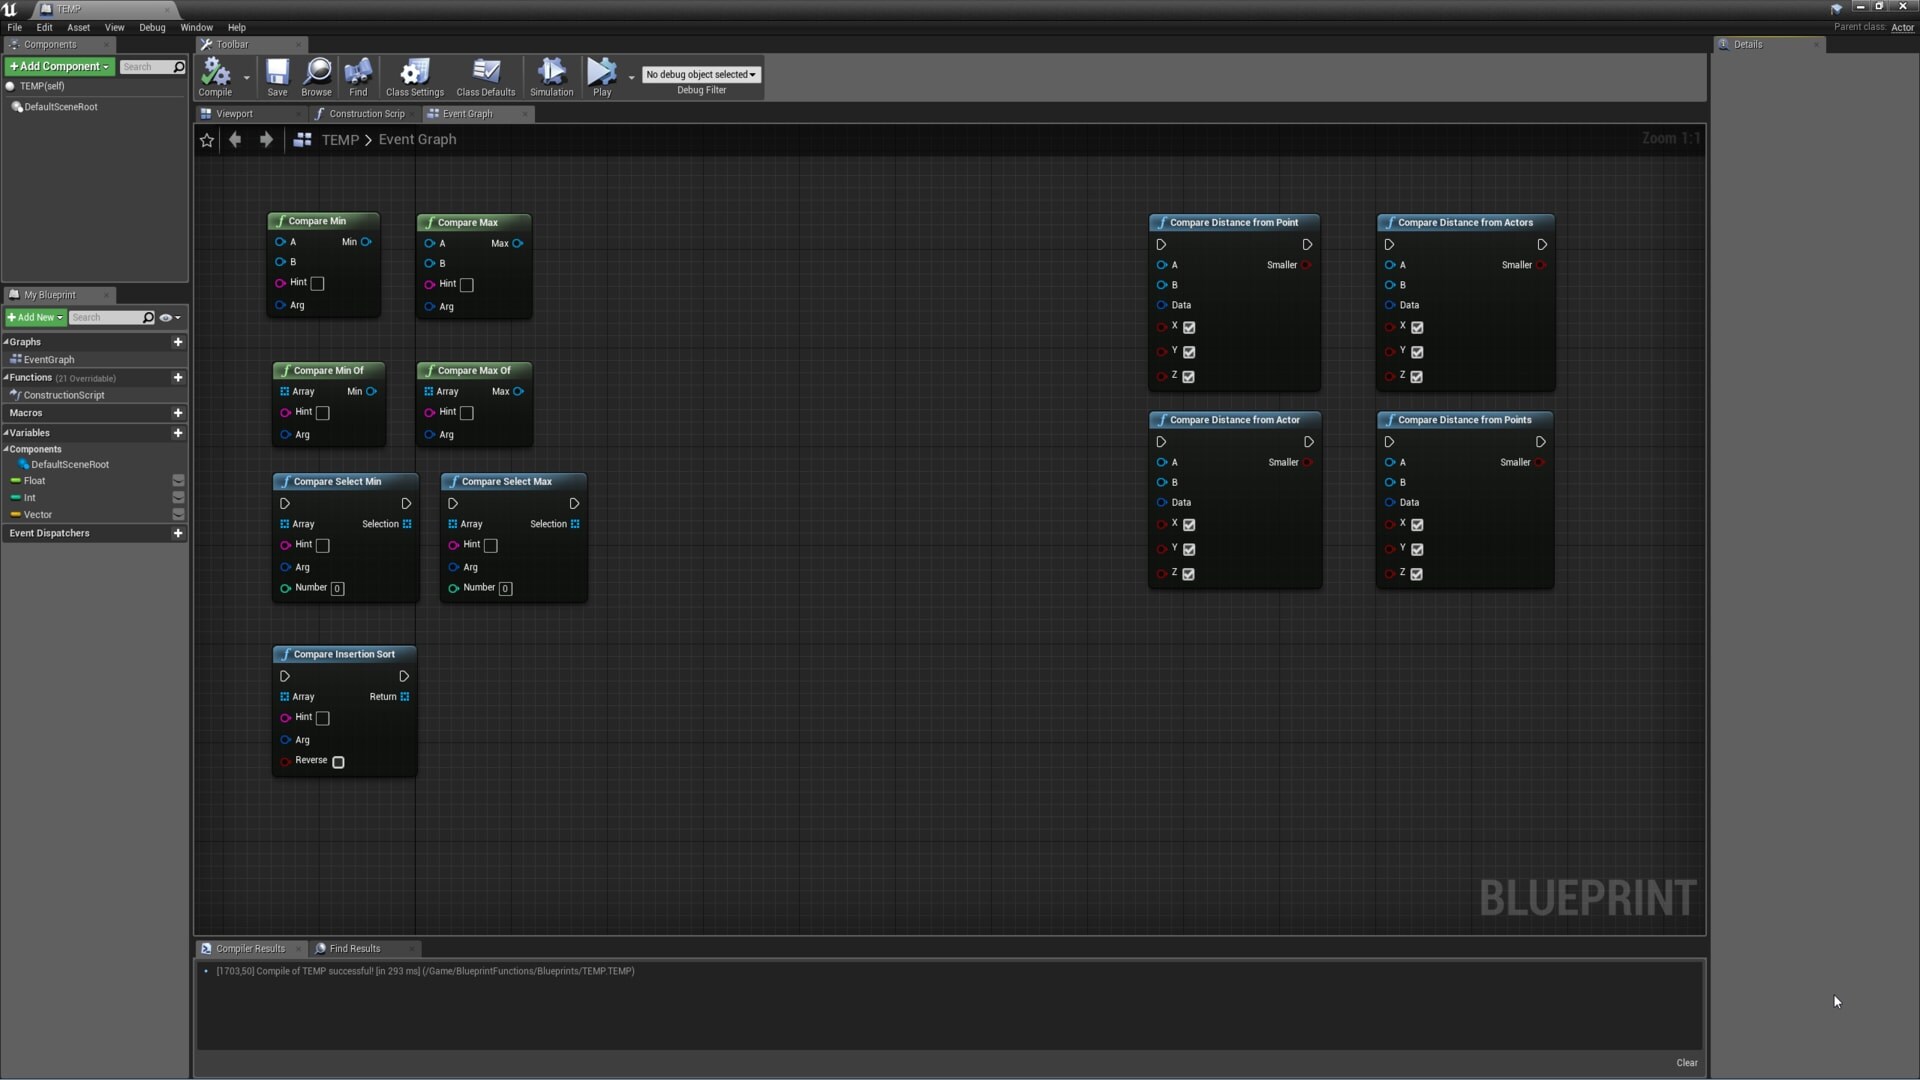Image resolution: width=1920 pixels, height=1080 pixels.
Task: Save the Blueprint with the Save icon
Action: point(277,77)
